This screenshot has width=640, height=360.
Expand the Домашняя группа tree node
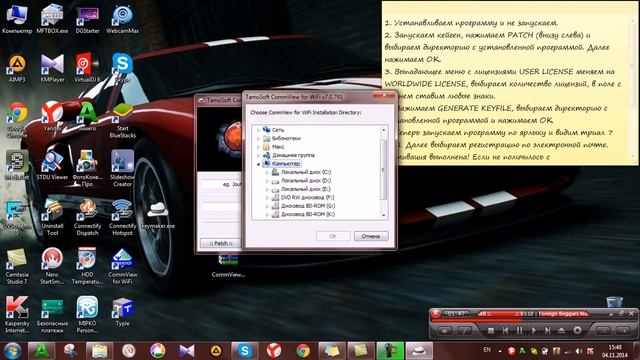coord(258,156)
